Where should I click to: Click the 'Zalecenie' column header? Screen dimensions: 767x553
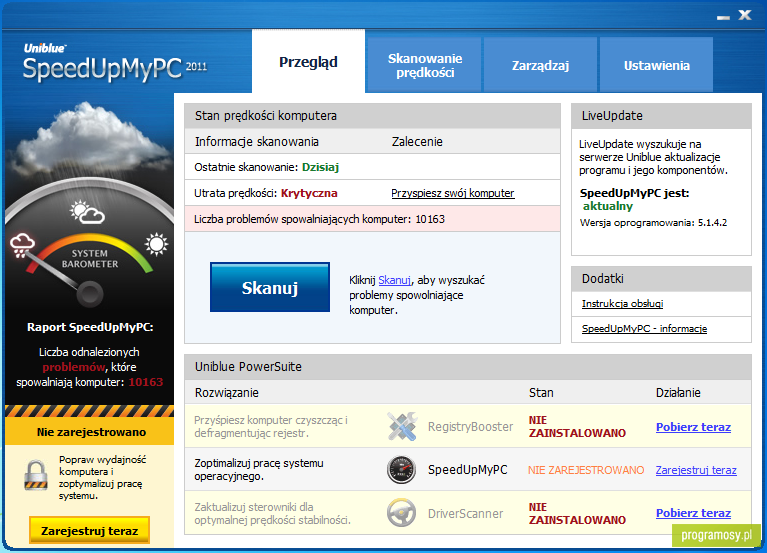coord(417,142)
